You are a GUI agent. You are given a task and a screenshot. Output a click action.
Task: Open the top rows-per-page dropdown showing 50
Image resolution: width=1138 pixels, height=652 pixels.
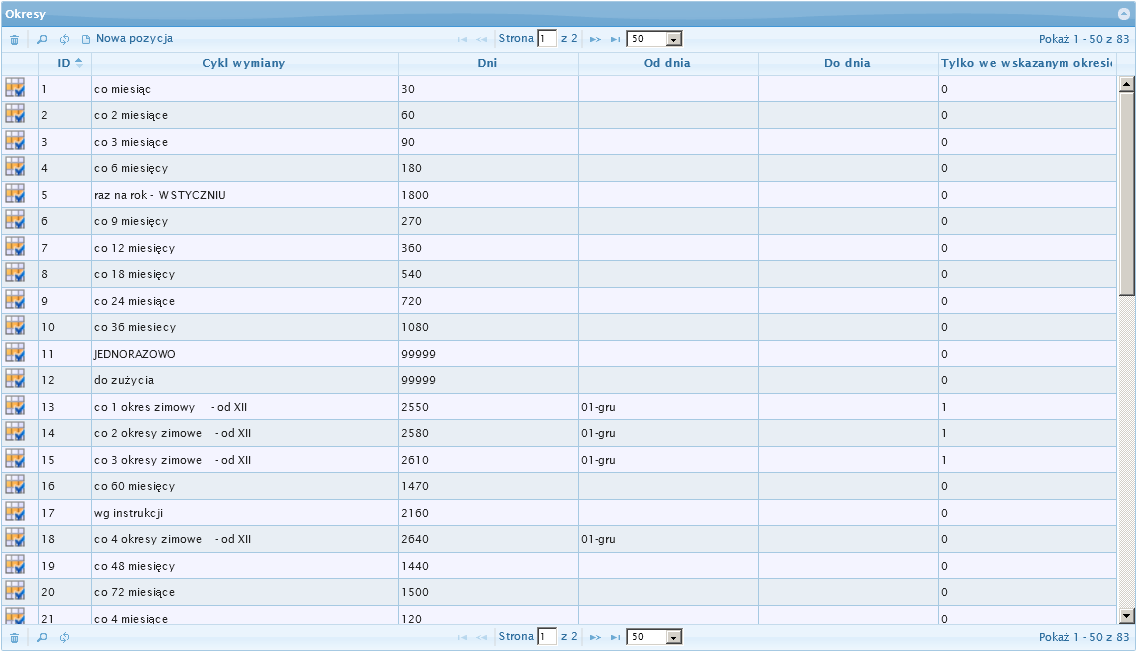tap(655, 39)
